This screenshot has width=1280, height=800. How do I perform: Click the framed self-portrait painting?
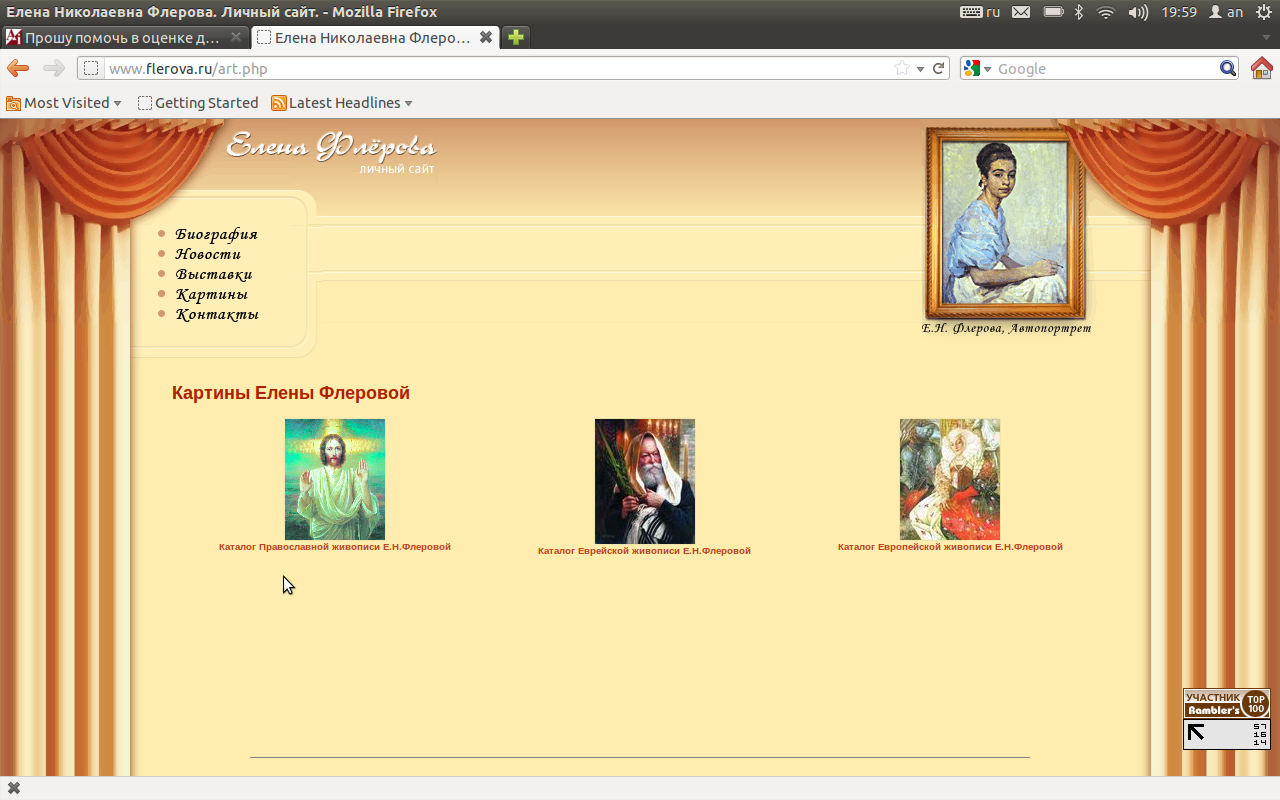click(1005, 222)
